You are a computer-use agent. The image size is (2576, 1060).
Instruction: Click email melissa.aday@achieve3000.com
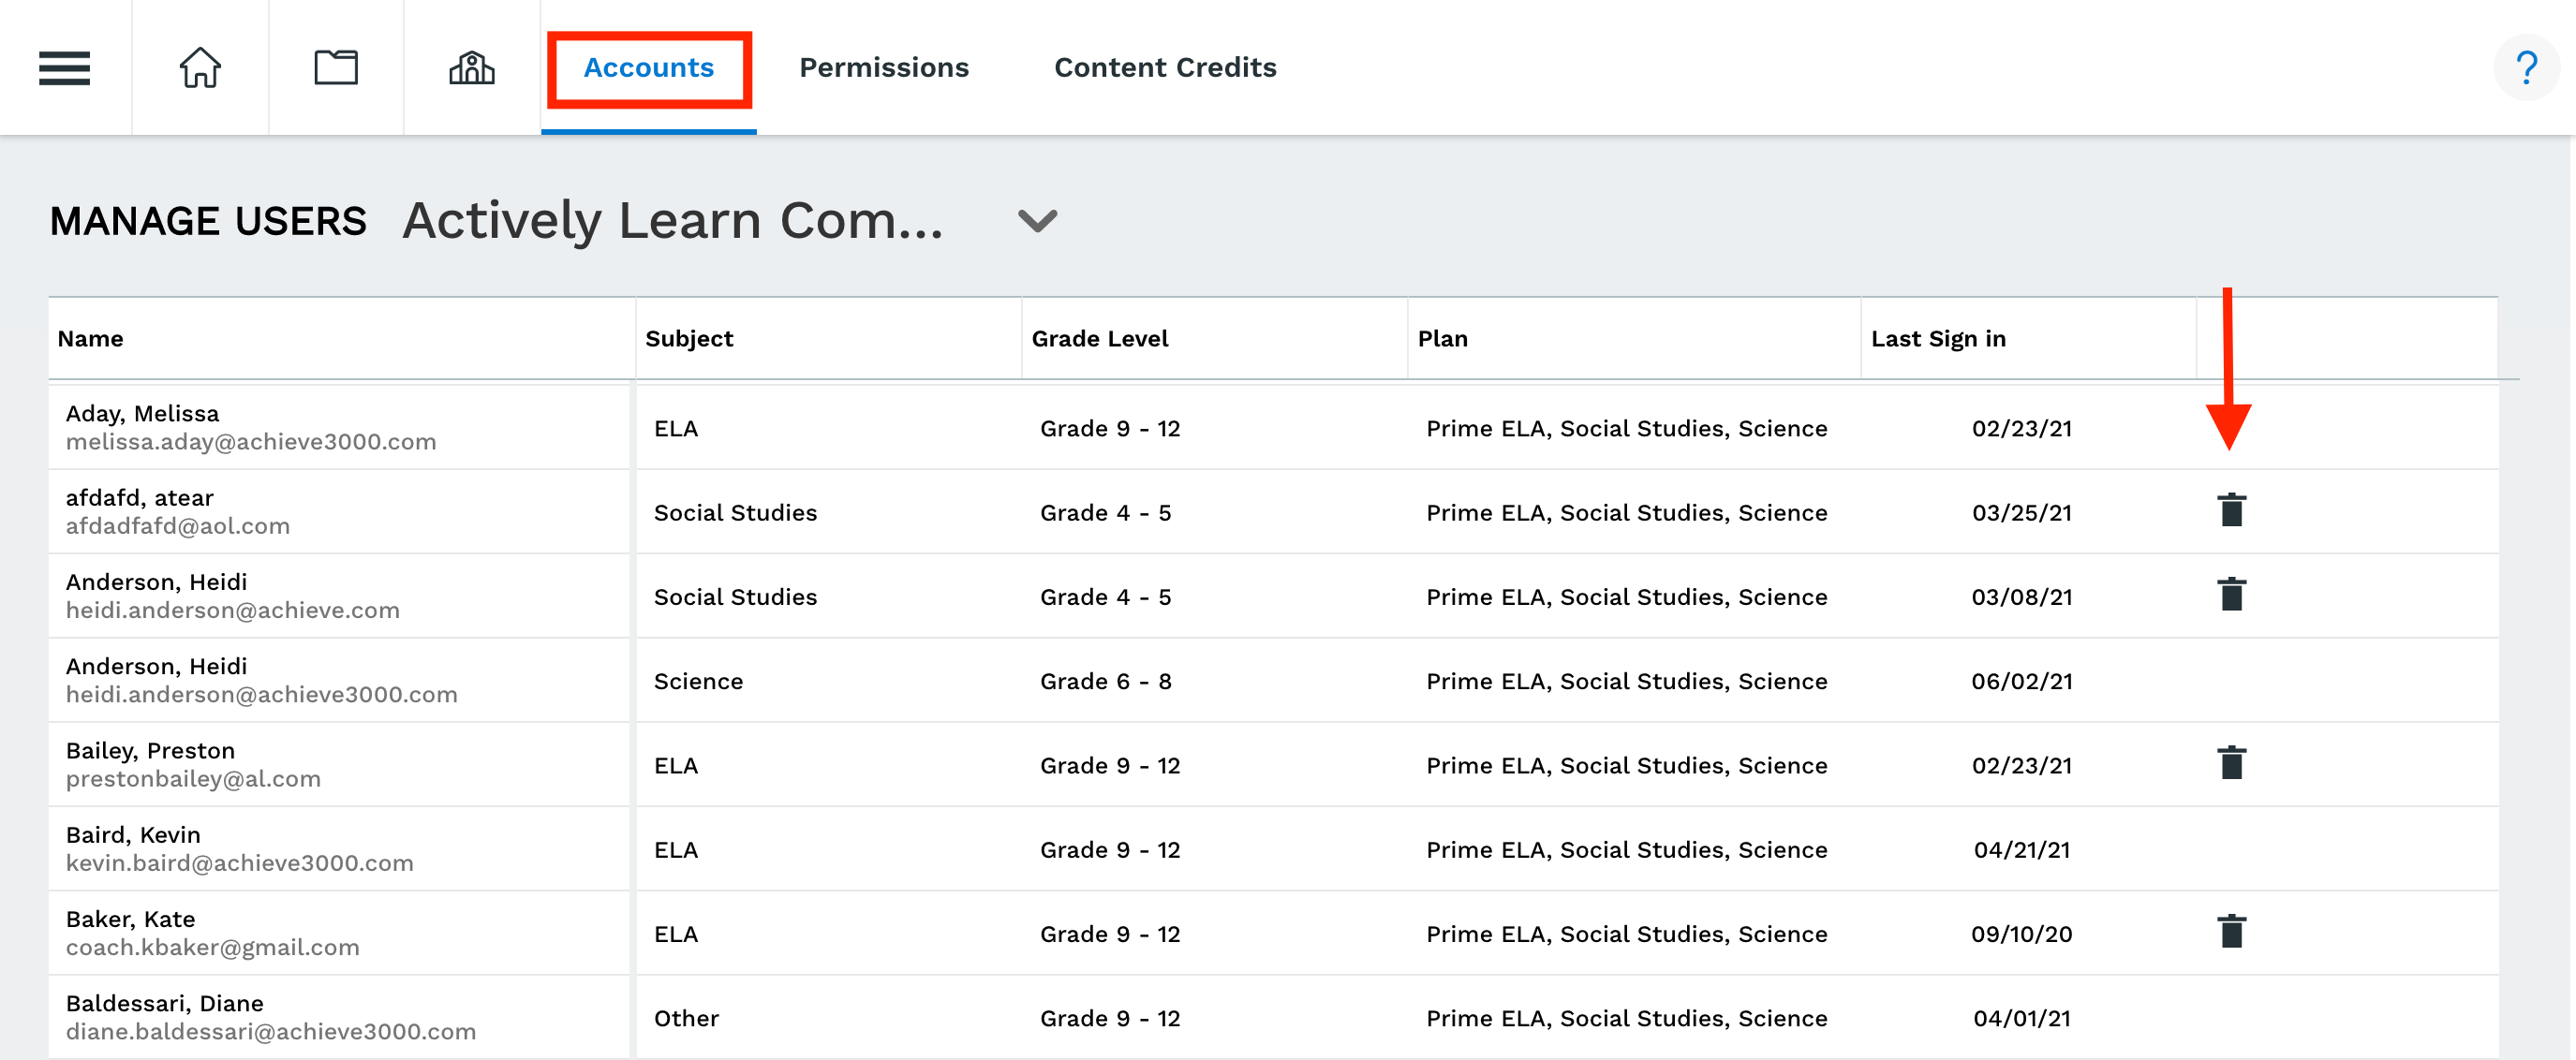tap(251, 442)
